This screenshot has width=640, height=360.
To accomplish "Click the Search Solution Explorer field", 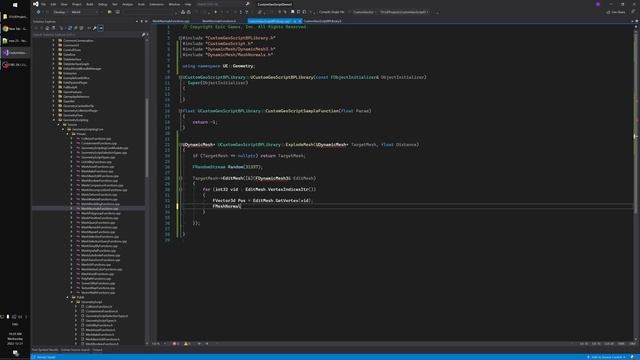I will pyautogui.click(x=87, y=35).
